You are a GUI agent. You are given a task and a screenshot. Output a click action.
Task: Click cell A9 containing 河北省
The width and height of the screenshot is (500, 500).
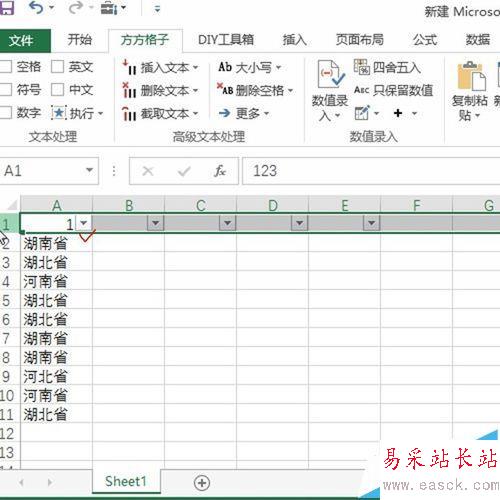click(x=56, y=376)
